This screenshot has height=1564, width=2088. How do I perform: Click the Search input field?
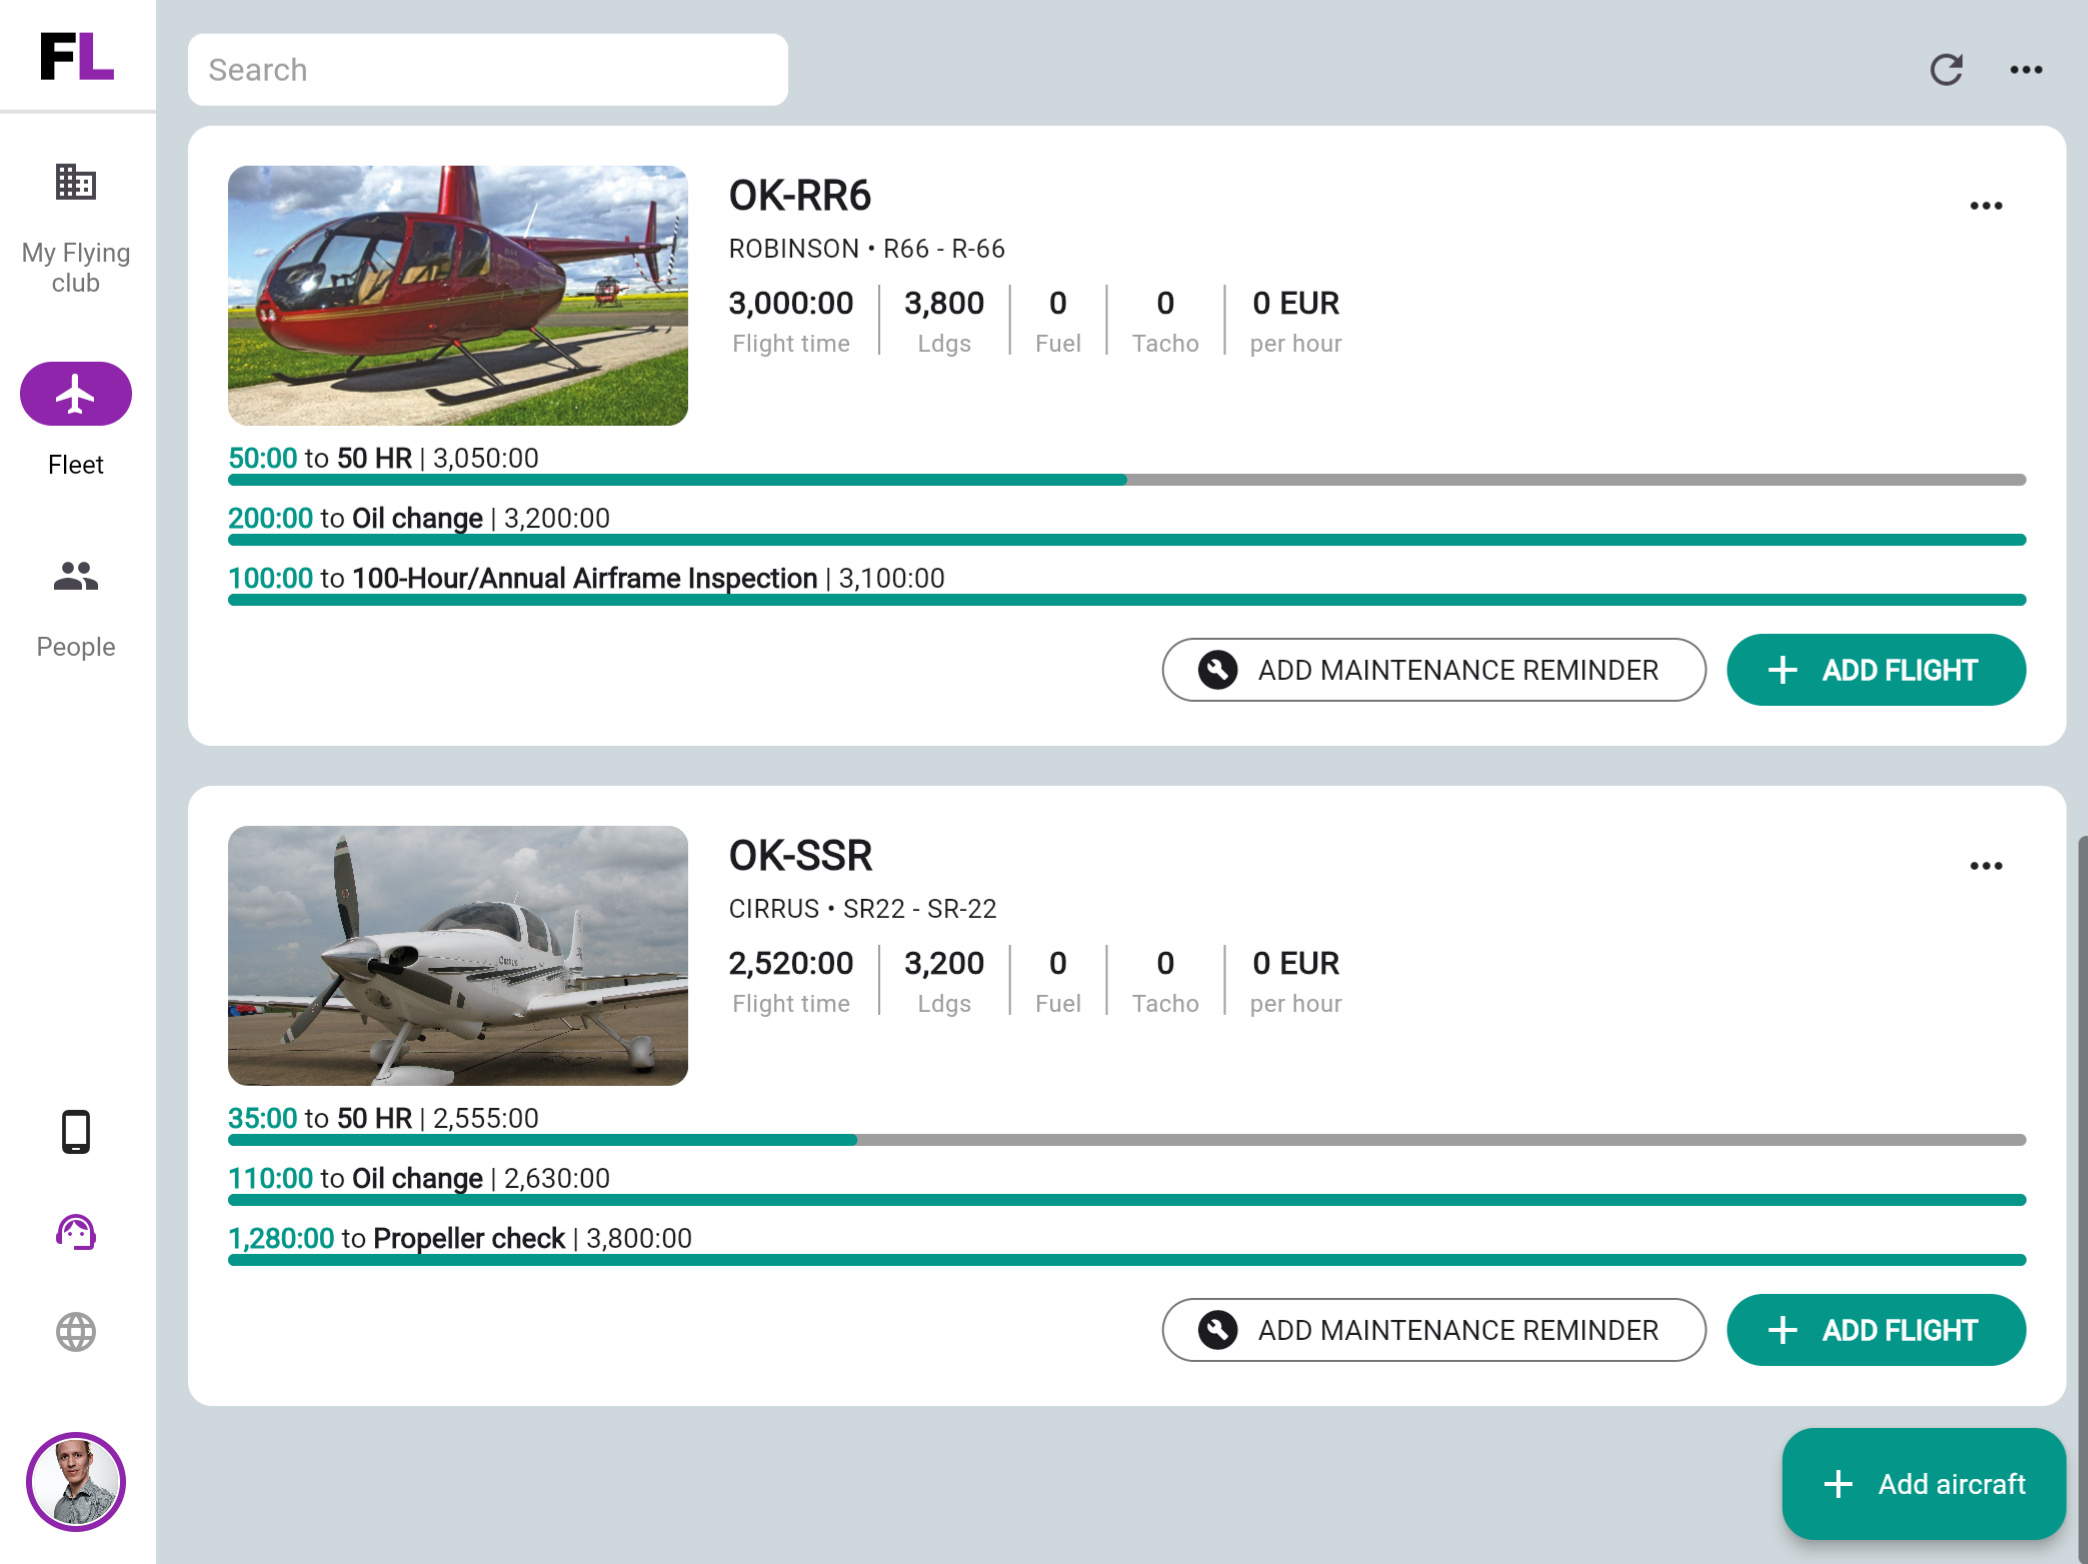coord(488,69)
